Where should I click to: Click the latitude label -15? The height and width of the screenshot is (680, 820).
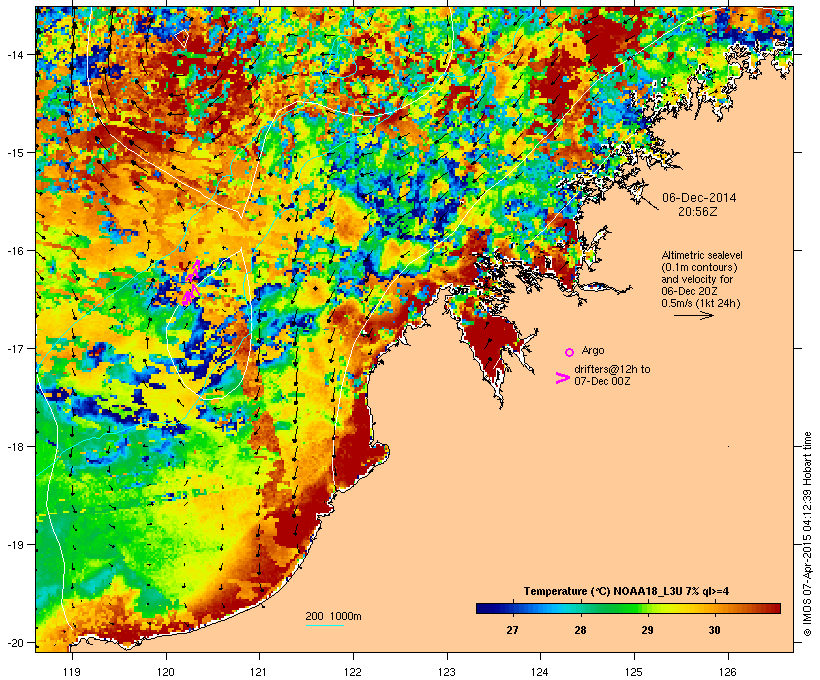[14, 153]
